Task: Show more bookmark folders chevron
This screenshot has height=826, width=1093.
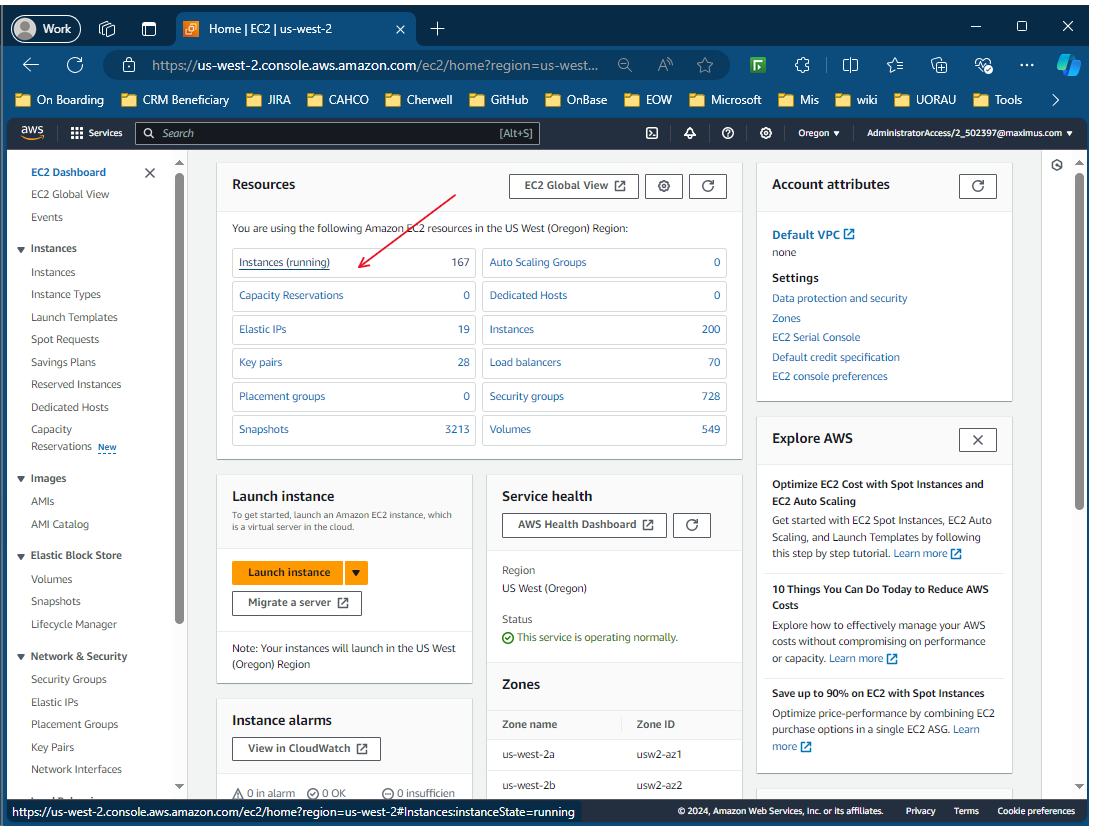Action: point(1055,100)
